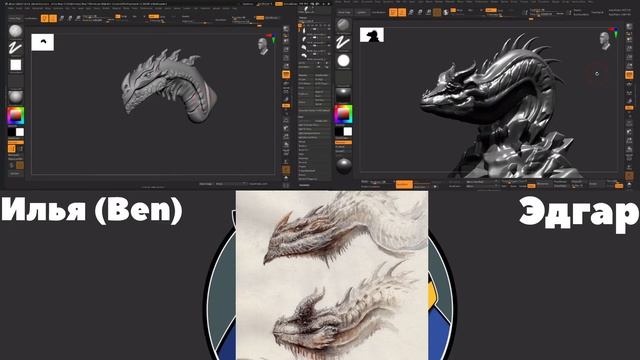Click BPR render icon on right window shelf
The height and width of the screenshot is (360, 640).
(629, 27)
